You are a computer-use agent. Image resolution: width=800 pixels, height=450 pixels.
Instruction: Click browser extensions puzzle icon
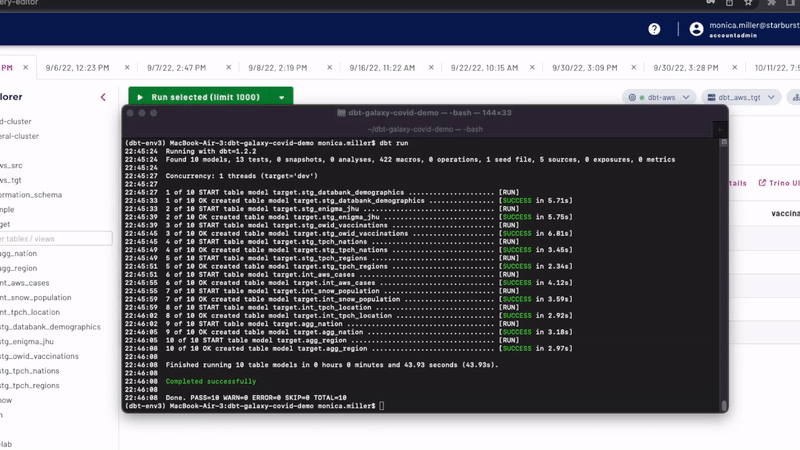coord(771,3)
